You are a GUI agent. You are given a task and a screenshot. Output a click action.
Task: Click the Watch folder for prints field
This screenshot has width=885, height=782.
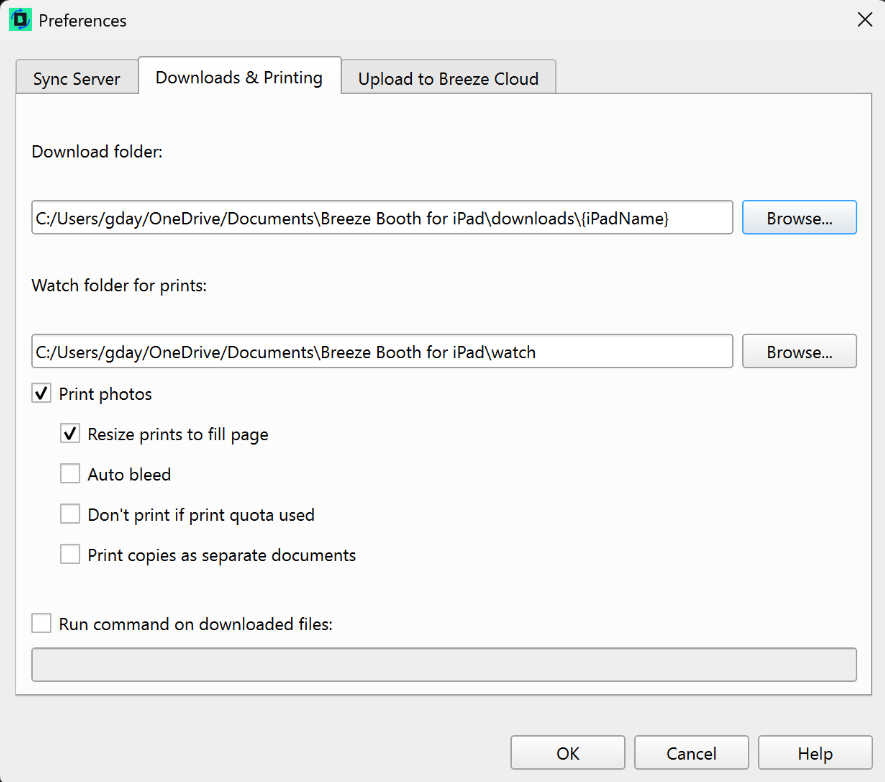382,352
